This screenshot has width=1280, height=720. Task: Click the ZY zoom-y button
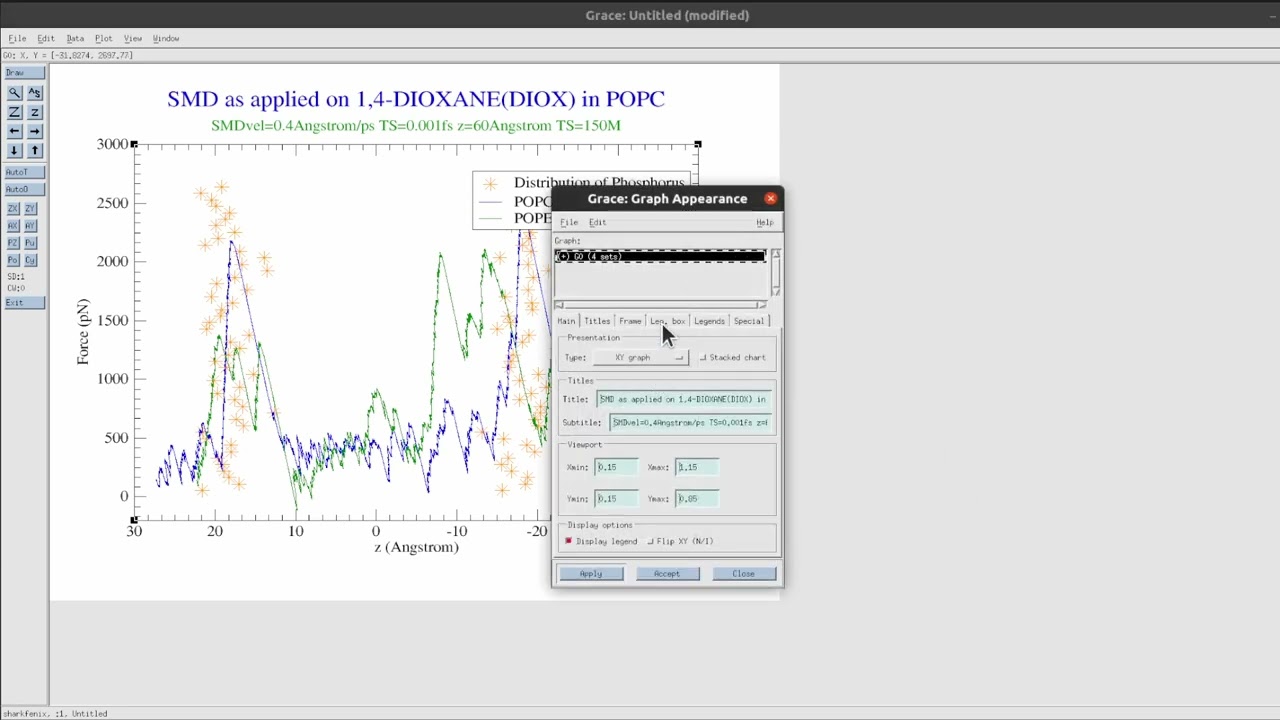(30, 208)
